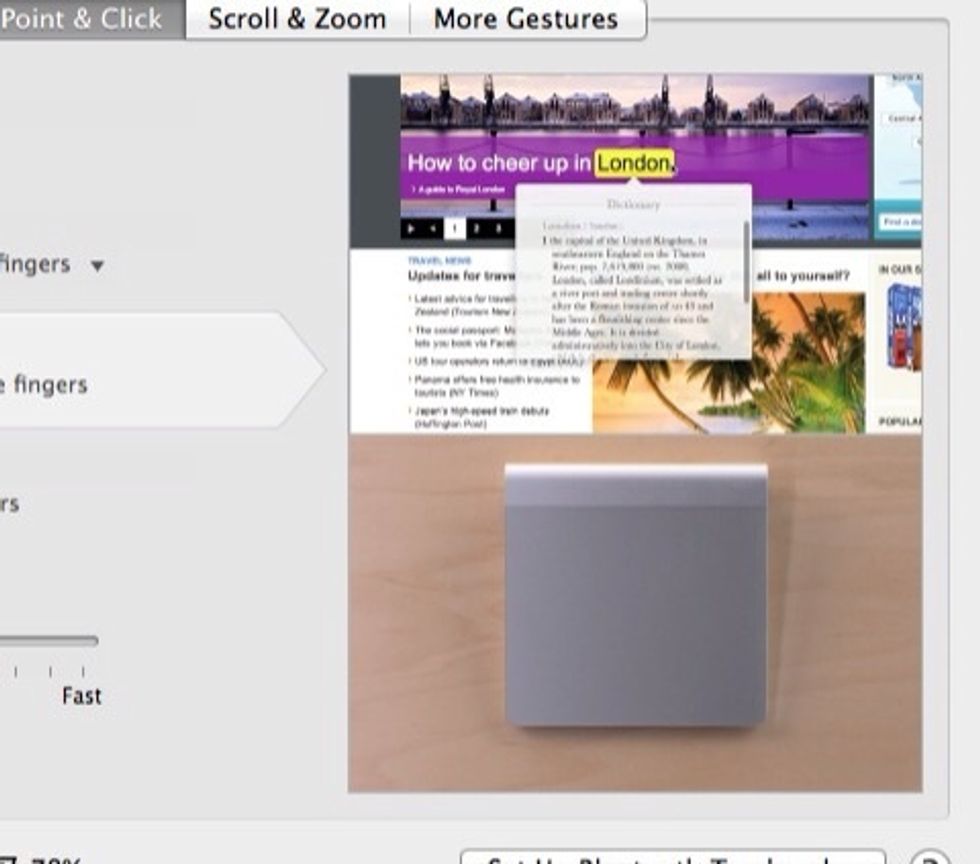Switch to the Point & Click tab
980x864 pixels.
[85, 19]
